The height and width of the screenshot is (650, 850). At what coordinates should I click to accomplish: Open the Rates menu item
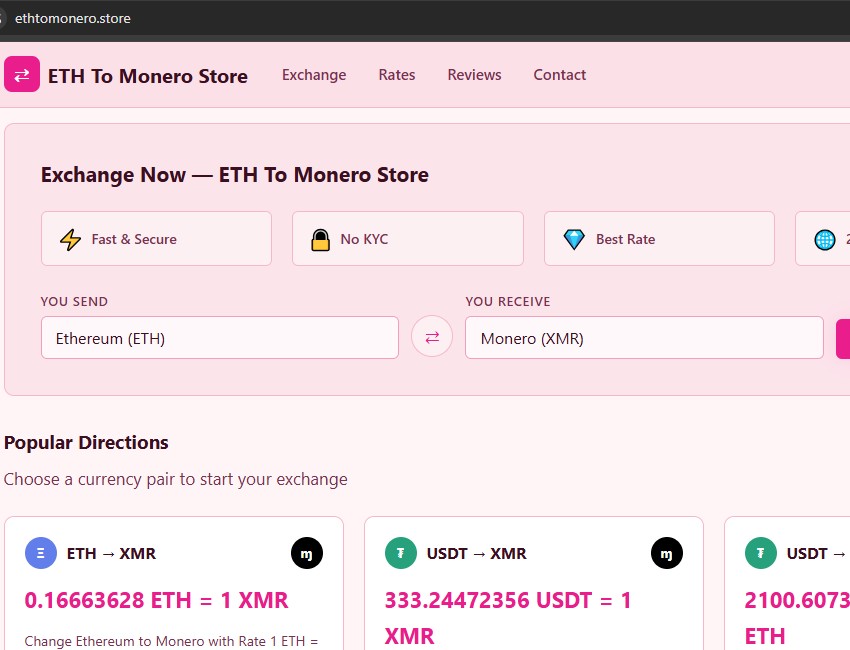(x=397, y=75)
